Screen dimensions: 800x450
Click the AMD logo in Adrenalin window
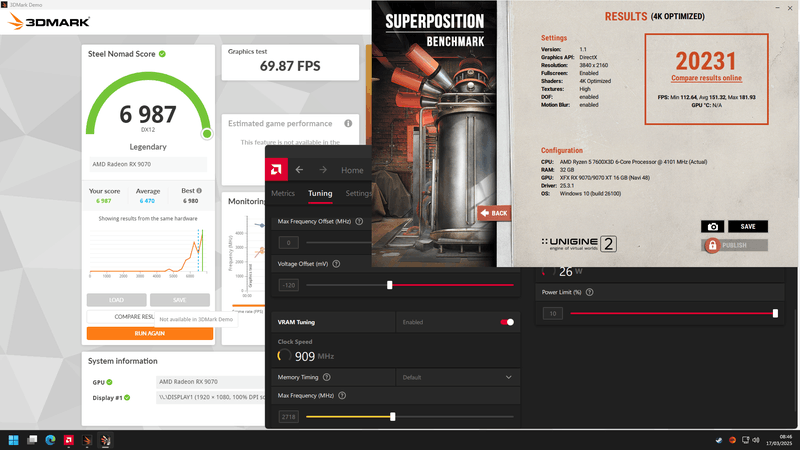276,169
